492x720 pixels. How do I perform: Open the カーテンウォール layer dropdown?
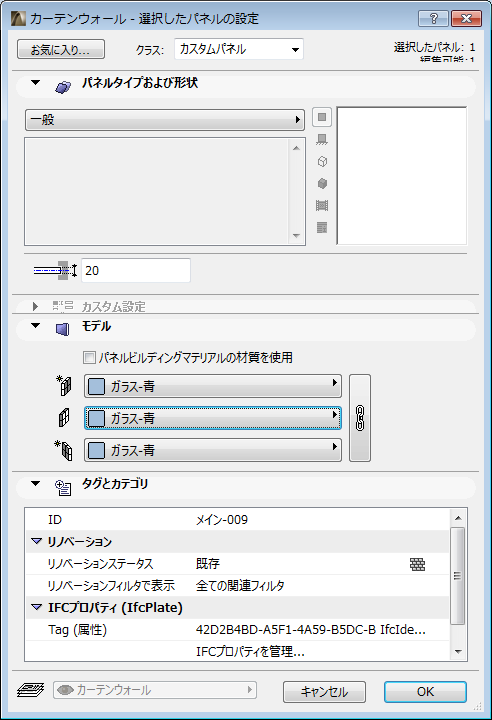click(155, 690)
